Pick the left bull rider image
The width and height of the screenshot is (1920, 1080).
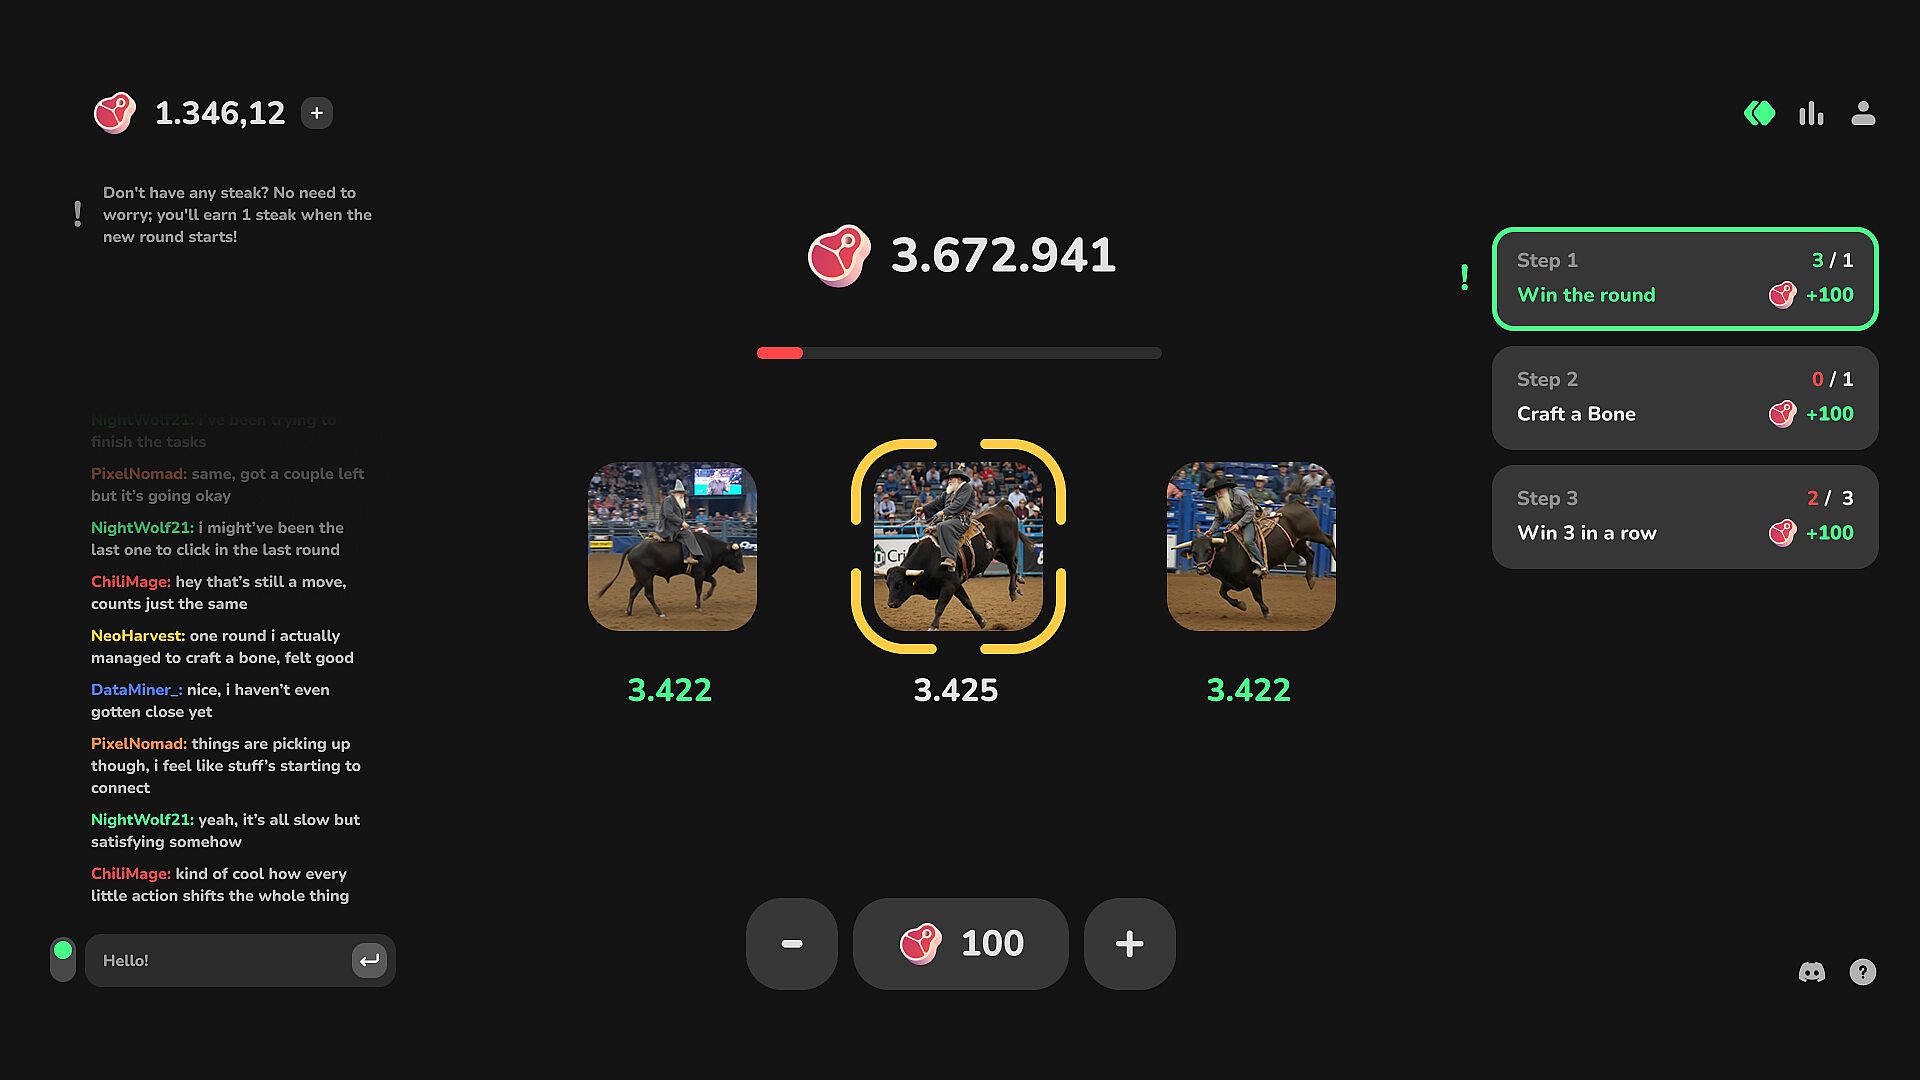click(x=672, y=546)
